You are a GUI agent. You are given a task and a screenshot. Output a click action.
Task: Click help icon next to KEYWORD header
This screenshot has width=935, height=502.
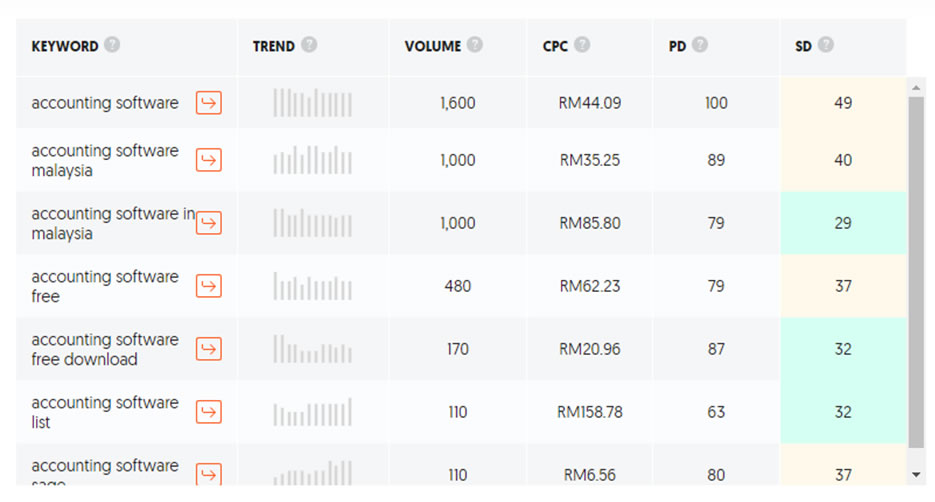click(112, 45)
